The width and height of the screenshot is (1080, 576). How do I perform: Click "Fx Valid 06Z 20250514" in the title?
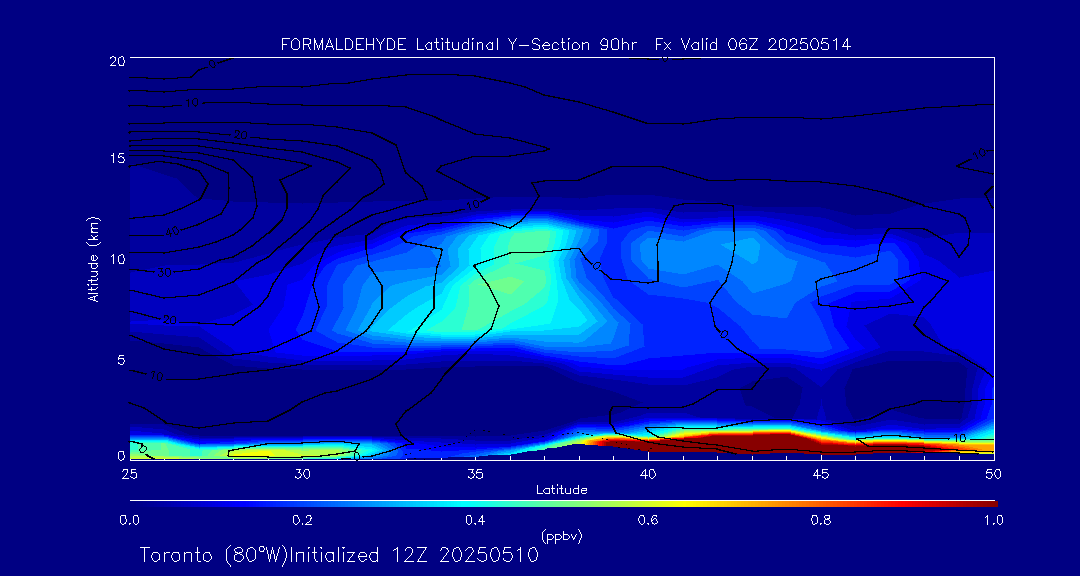point(753,45)
